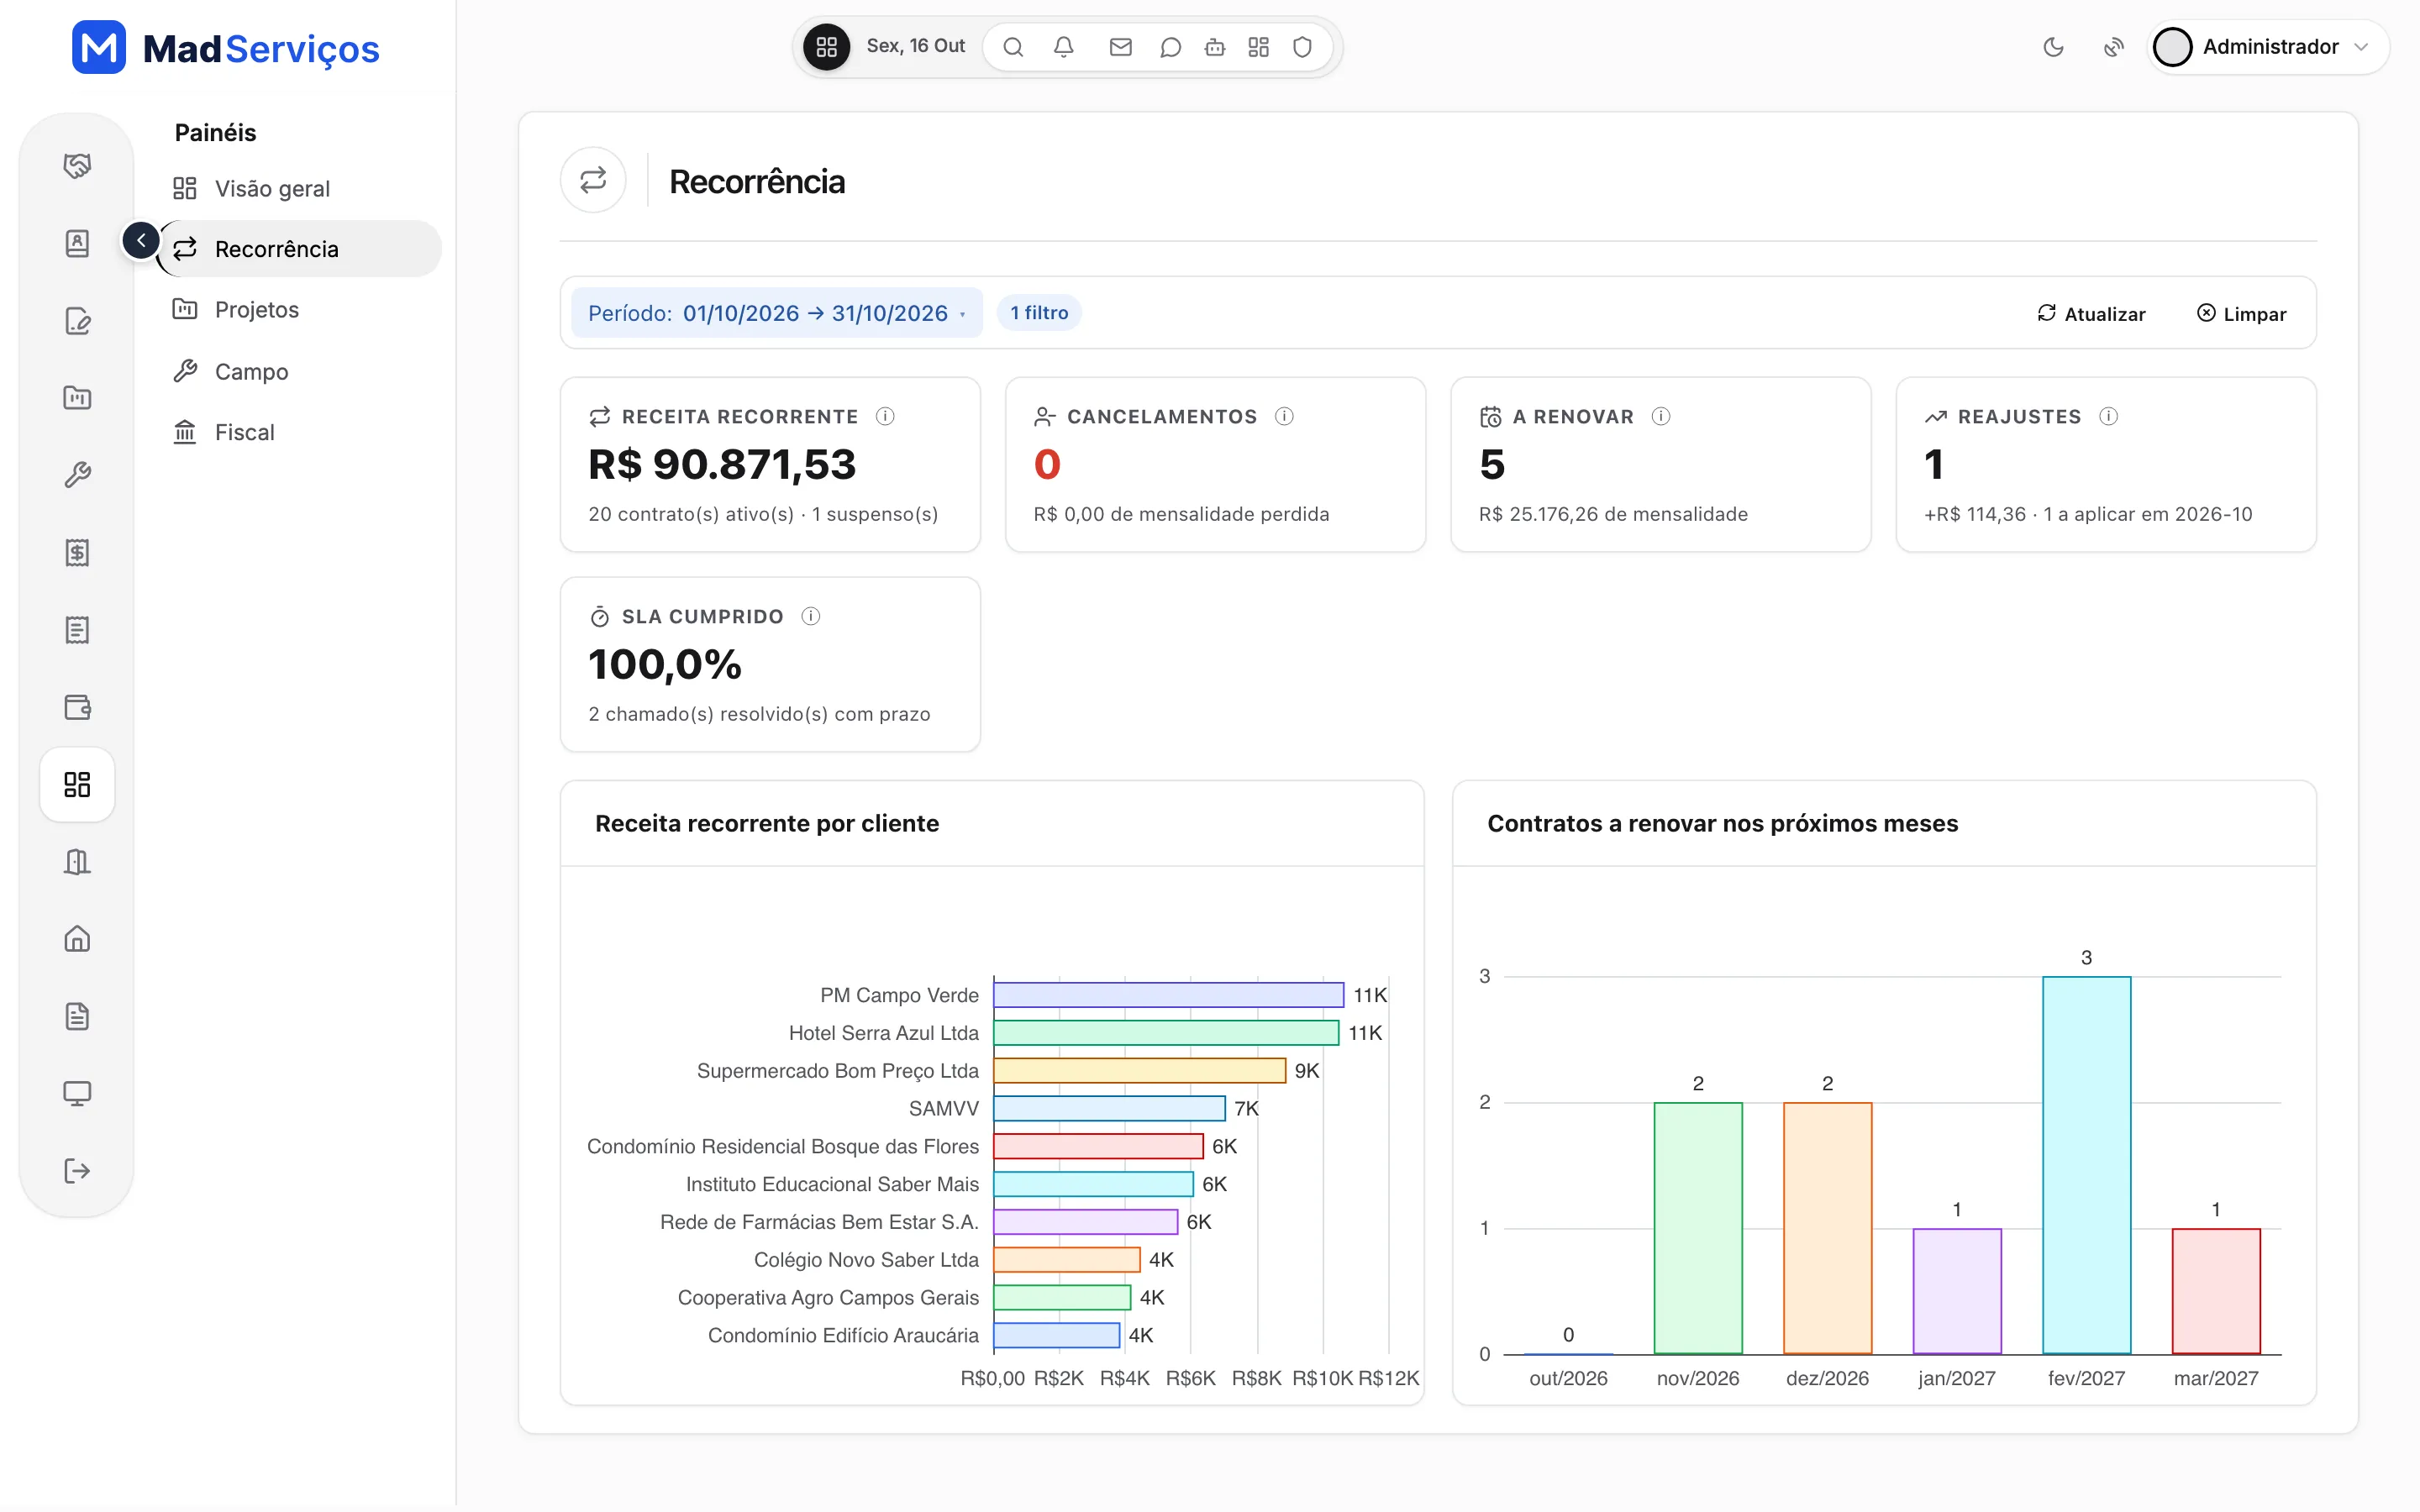Click 'Receita recorrente por cliente' chart title
The height and width of the screenshot is (1512, 2420).
click(767, 823)
